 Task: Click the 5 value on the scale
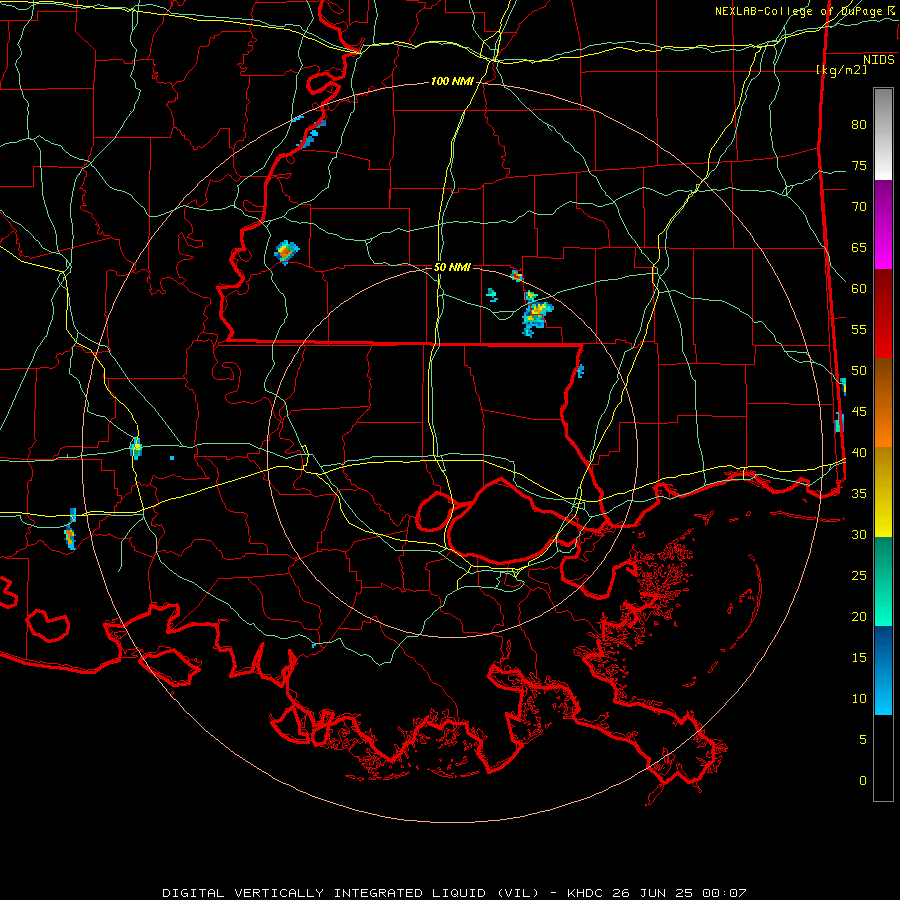tap(863, 739)
